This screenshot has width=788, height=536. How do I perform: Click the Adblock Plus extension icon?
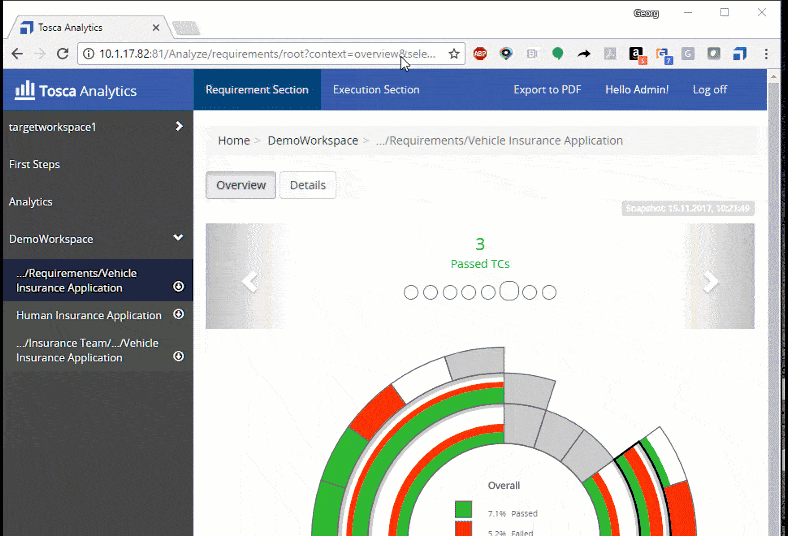point(480,53)
